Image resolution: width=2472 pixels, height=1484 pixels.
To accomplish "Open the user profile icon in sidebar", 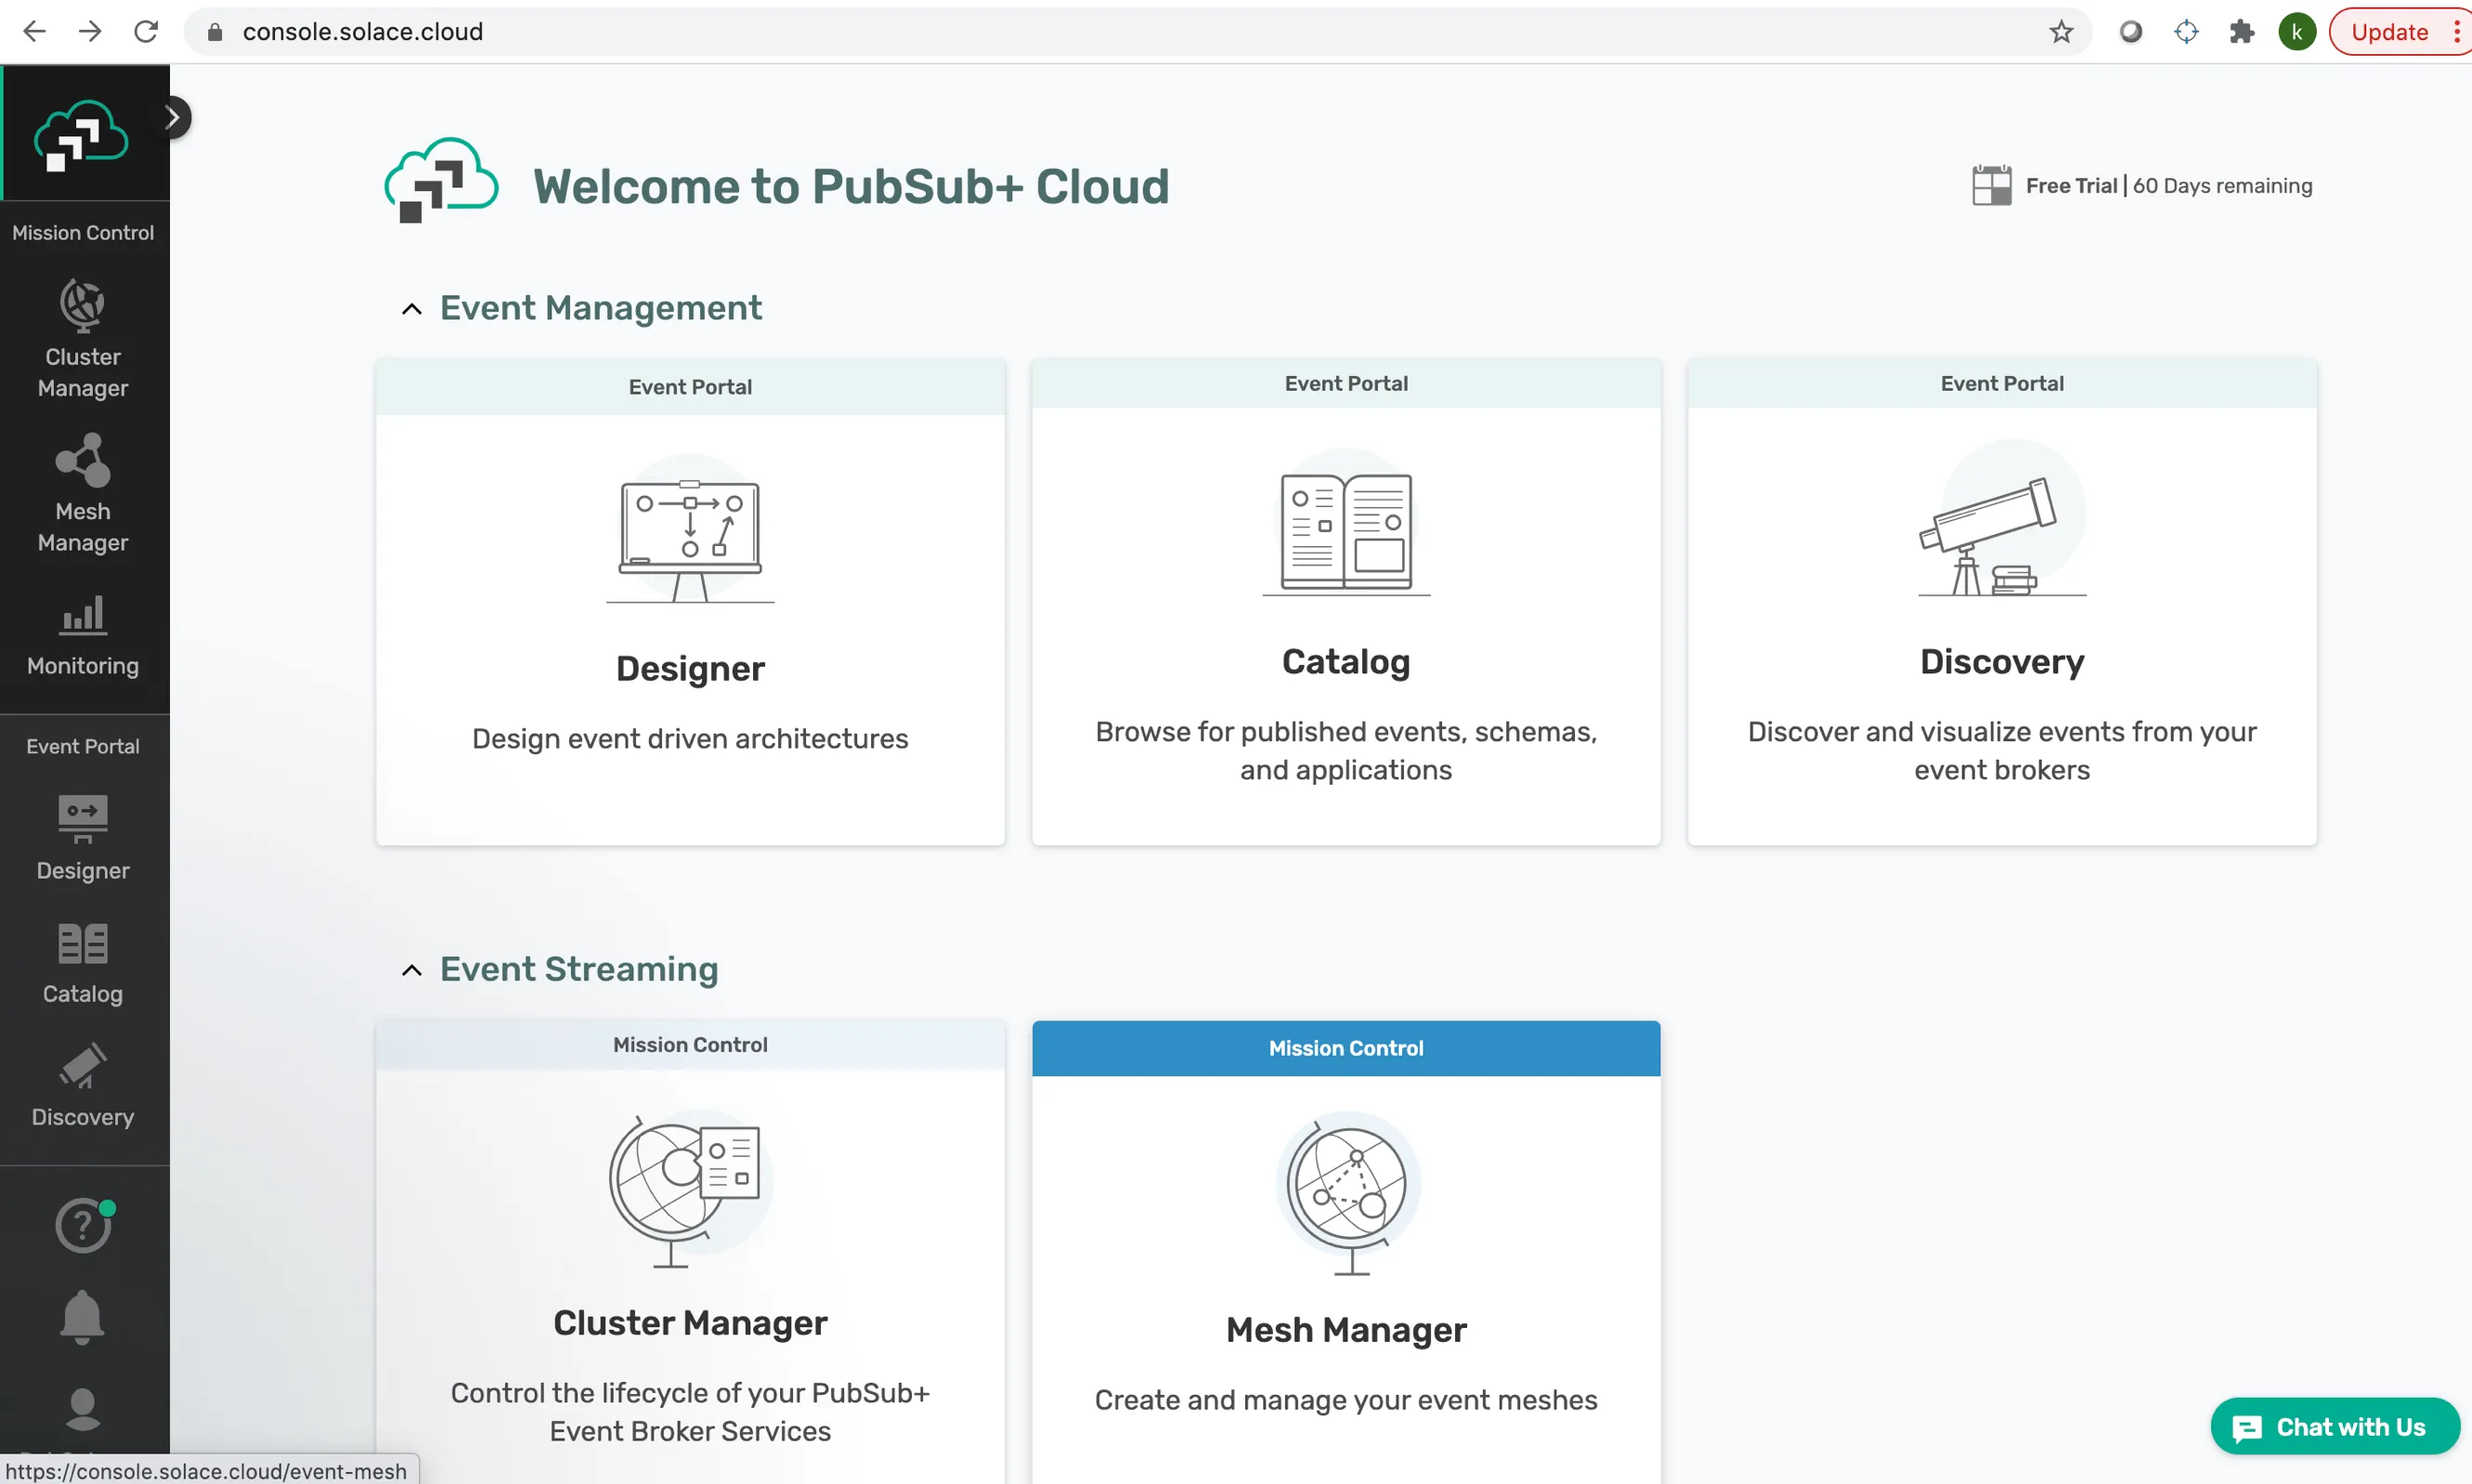I will [x=83, y=1408].
